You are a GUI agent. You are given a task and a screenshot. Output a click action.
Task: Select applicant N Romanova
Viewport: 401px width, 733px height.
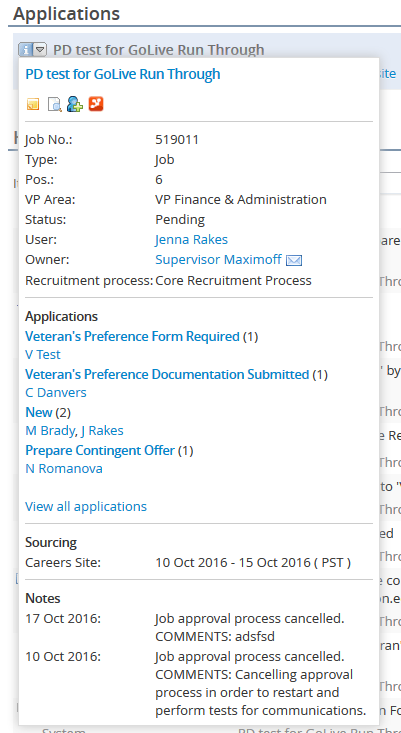(x=64, y=469)
